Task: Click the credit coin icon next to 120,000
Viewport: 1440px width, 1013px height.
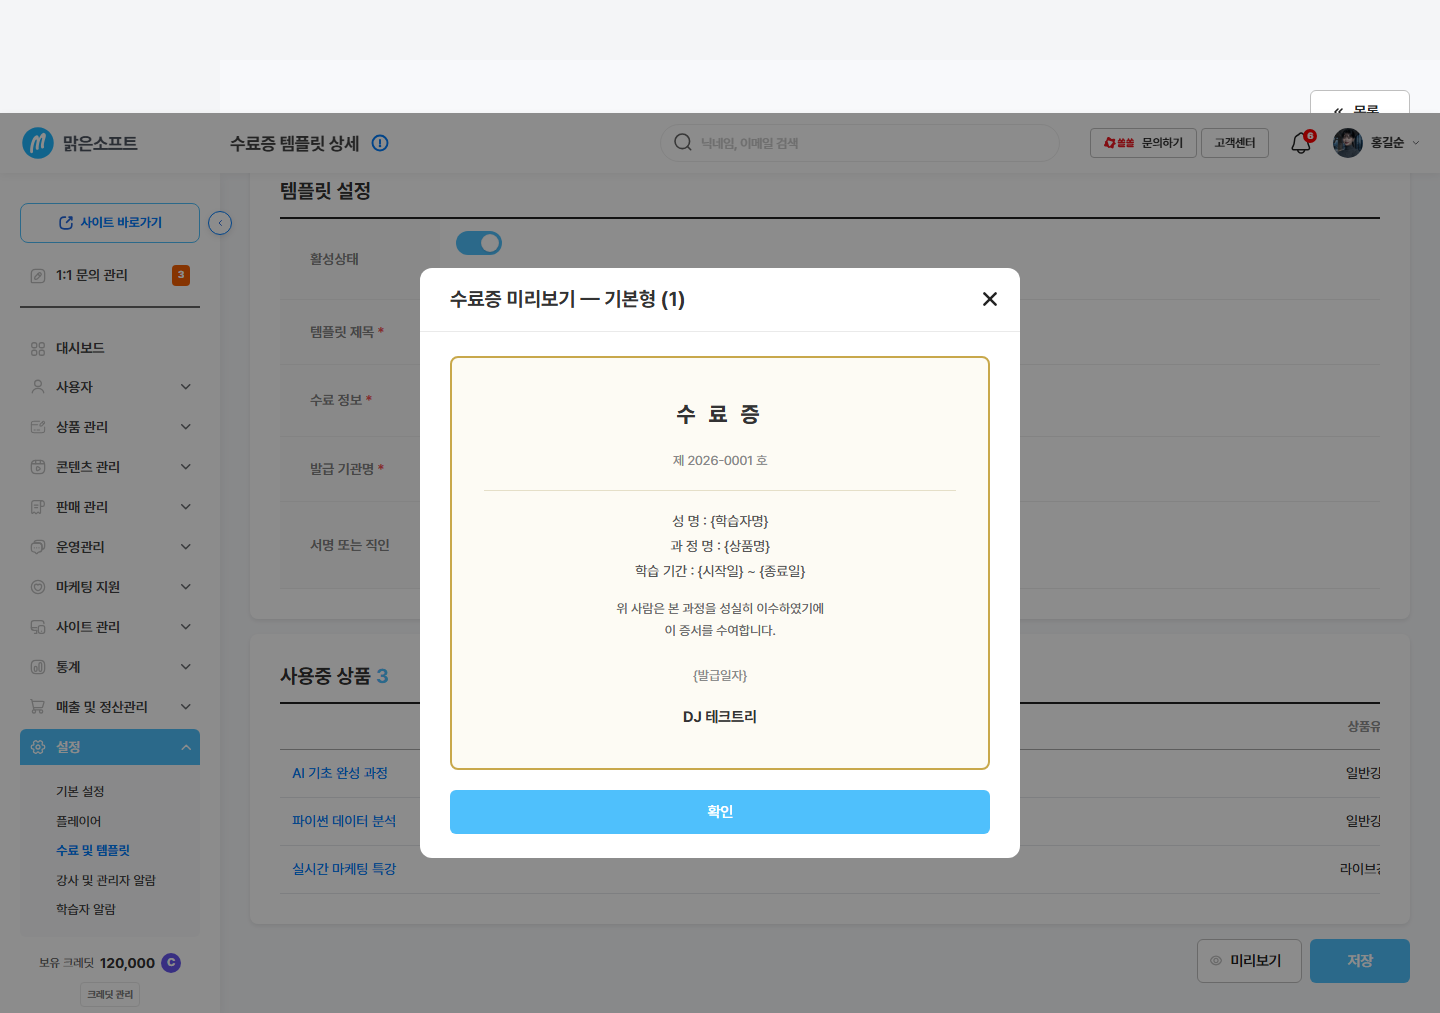Action: [171, 962]
